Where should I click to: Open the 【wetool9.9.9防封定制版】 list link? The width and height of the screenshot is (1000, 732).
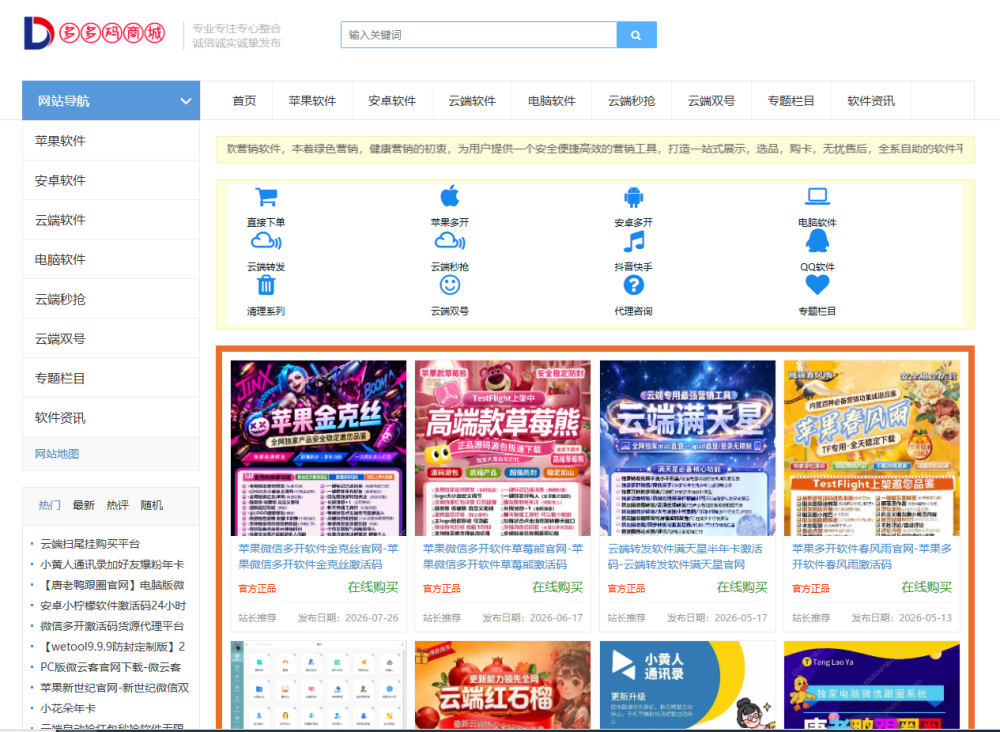[113, 647]
